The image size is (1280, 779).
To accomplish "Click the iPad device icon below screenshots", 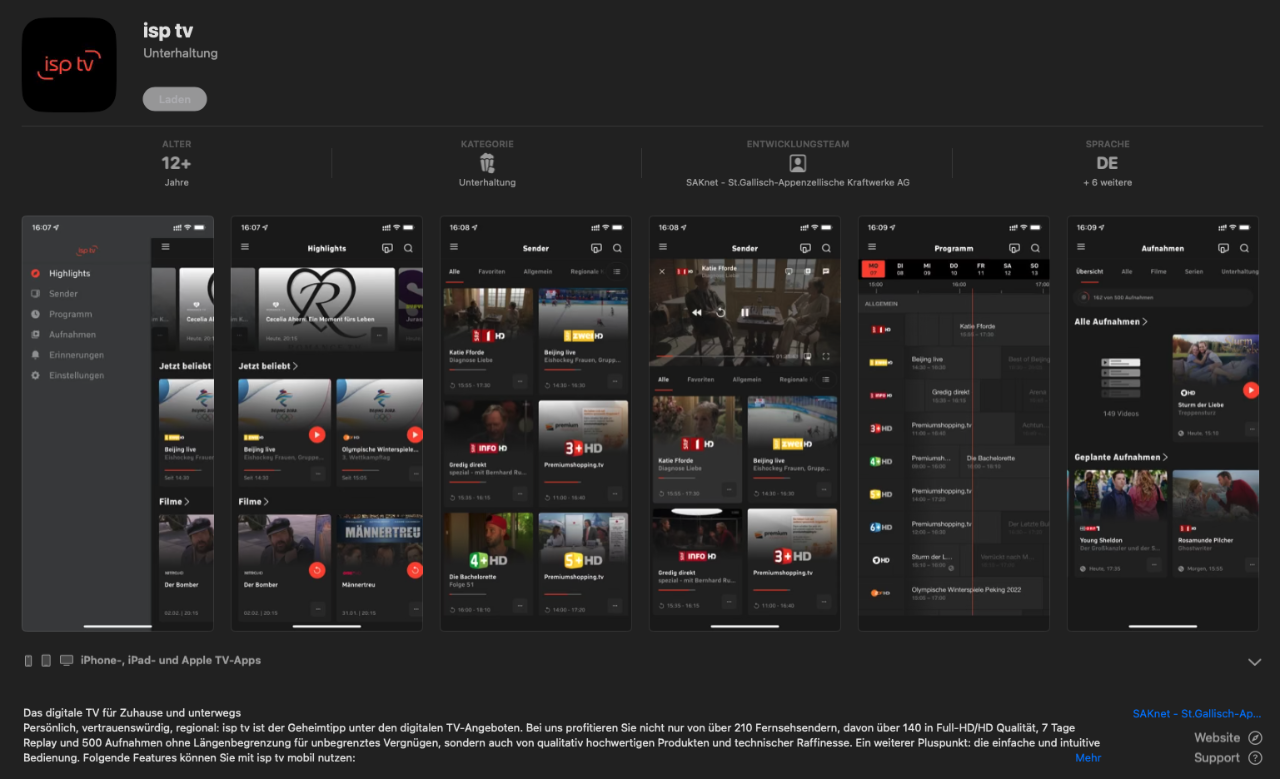I will coord(47,661).
